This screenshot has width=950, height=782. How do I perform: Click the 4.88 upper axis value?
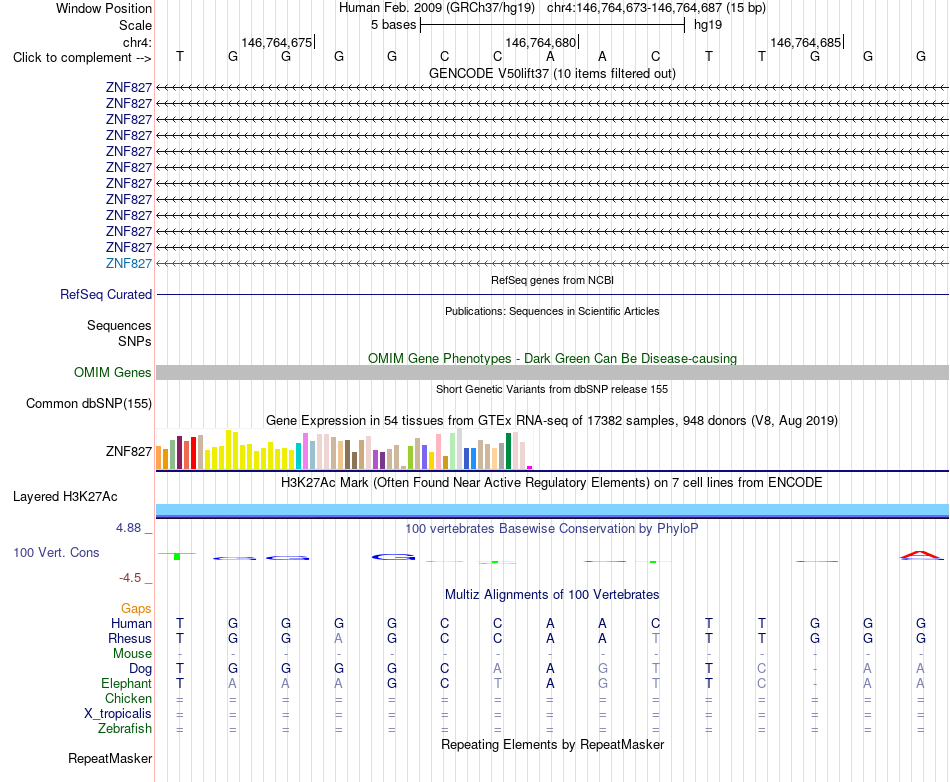(128, 528)
